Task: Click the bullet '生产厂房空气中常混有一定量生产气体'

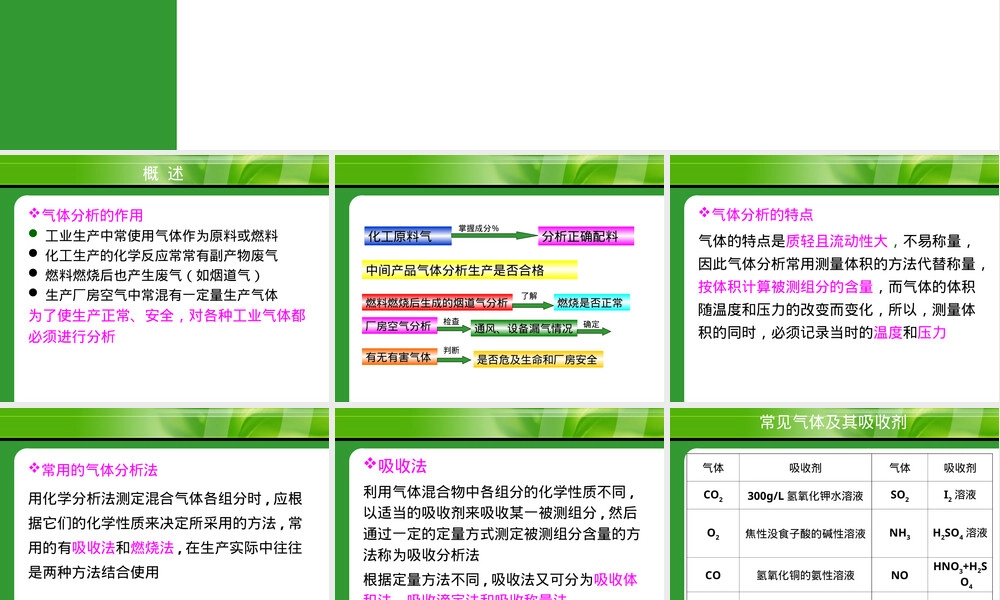Action: 161,295
